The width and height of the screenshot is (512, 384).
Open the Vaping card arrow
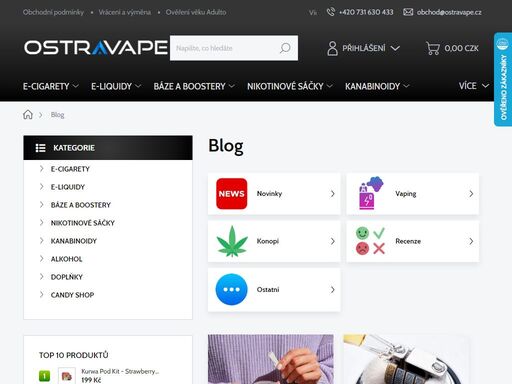tap(471, 194)
